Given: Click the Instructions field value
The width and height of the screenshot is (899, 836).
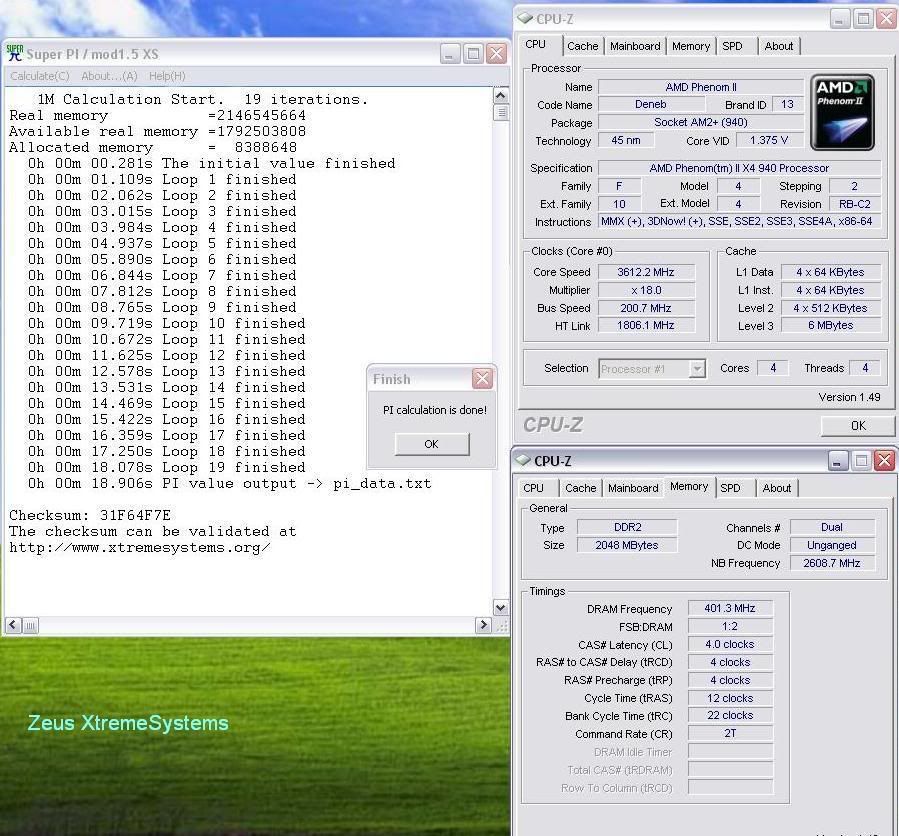Looking at the screenshot, I should click(739, 221).
